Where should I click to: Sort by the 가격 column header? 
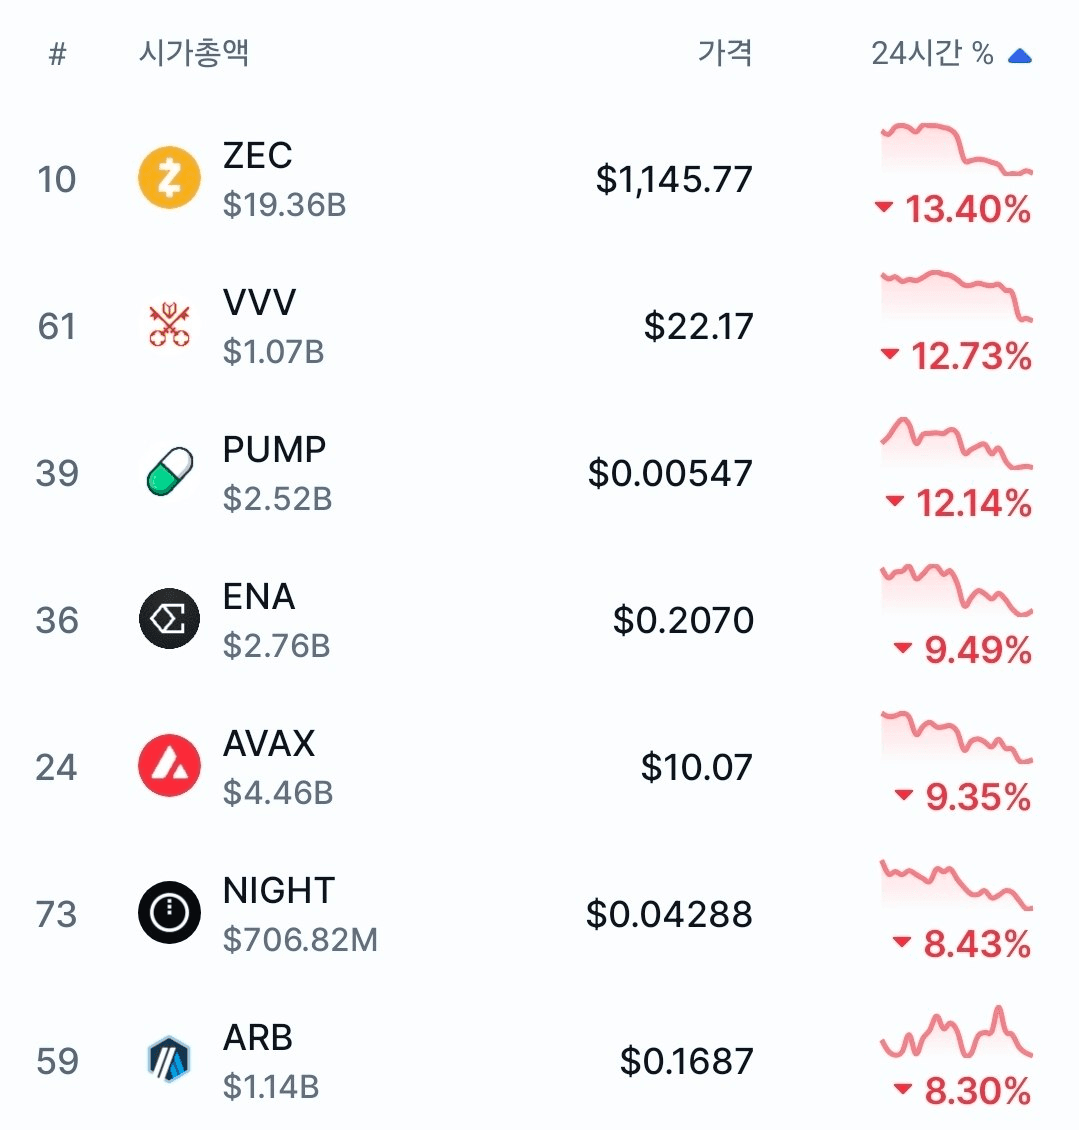(x=725, y=53)
